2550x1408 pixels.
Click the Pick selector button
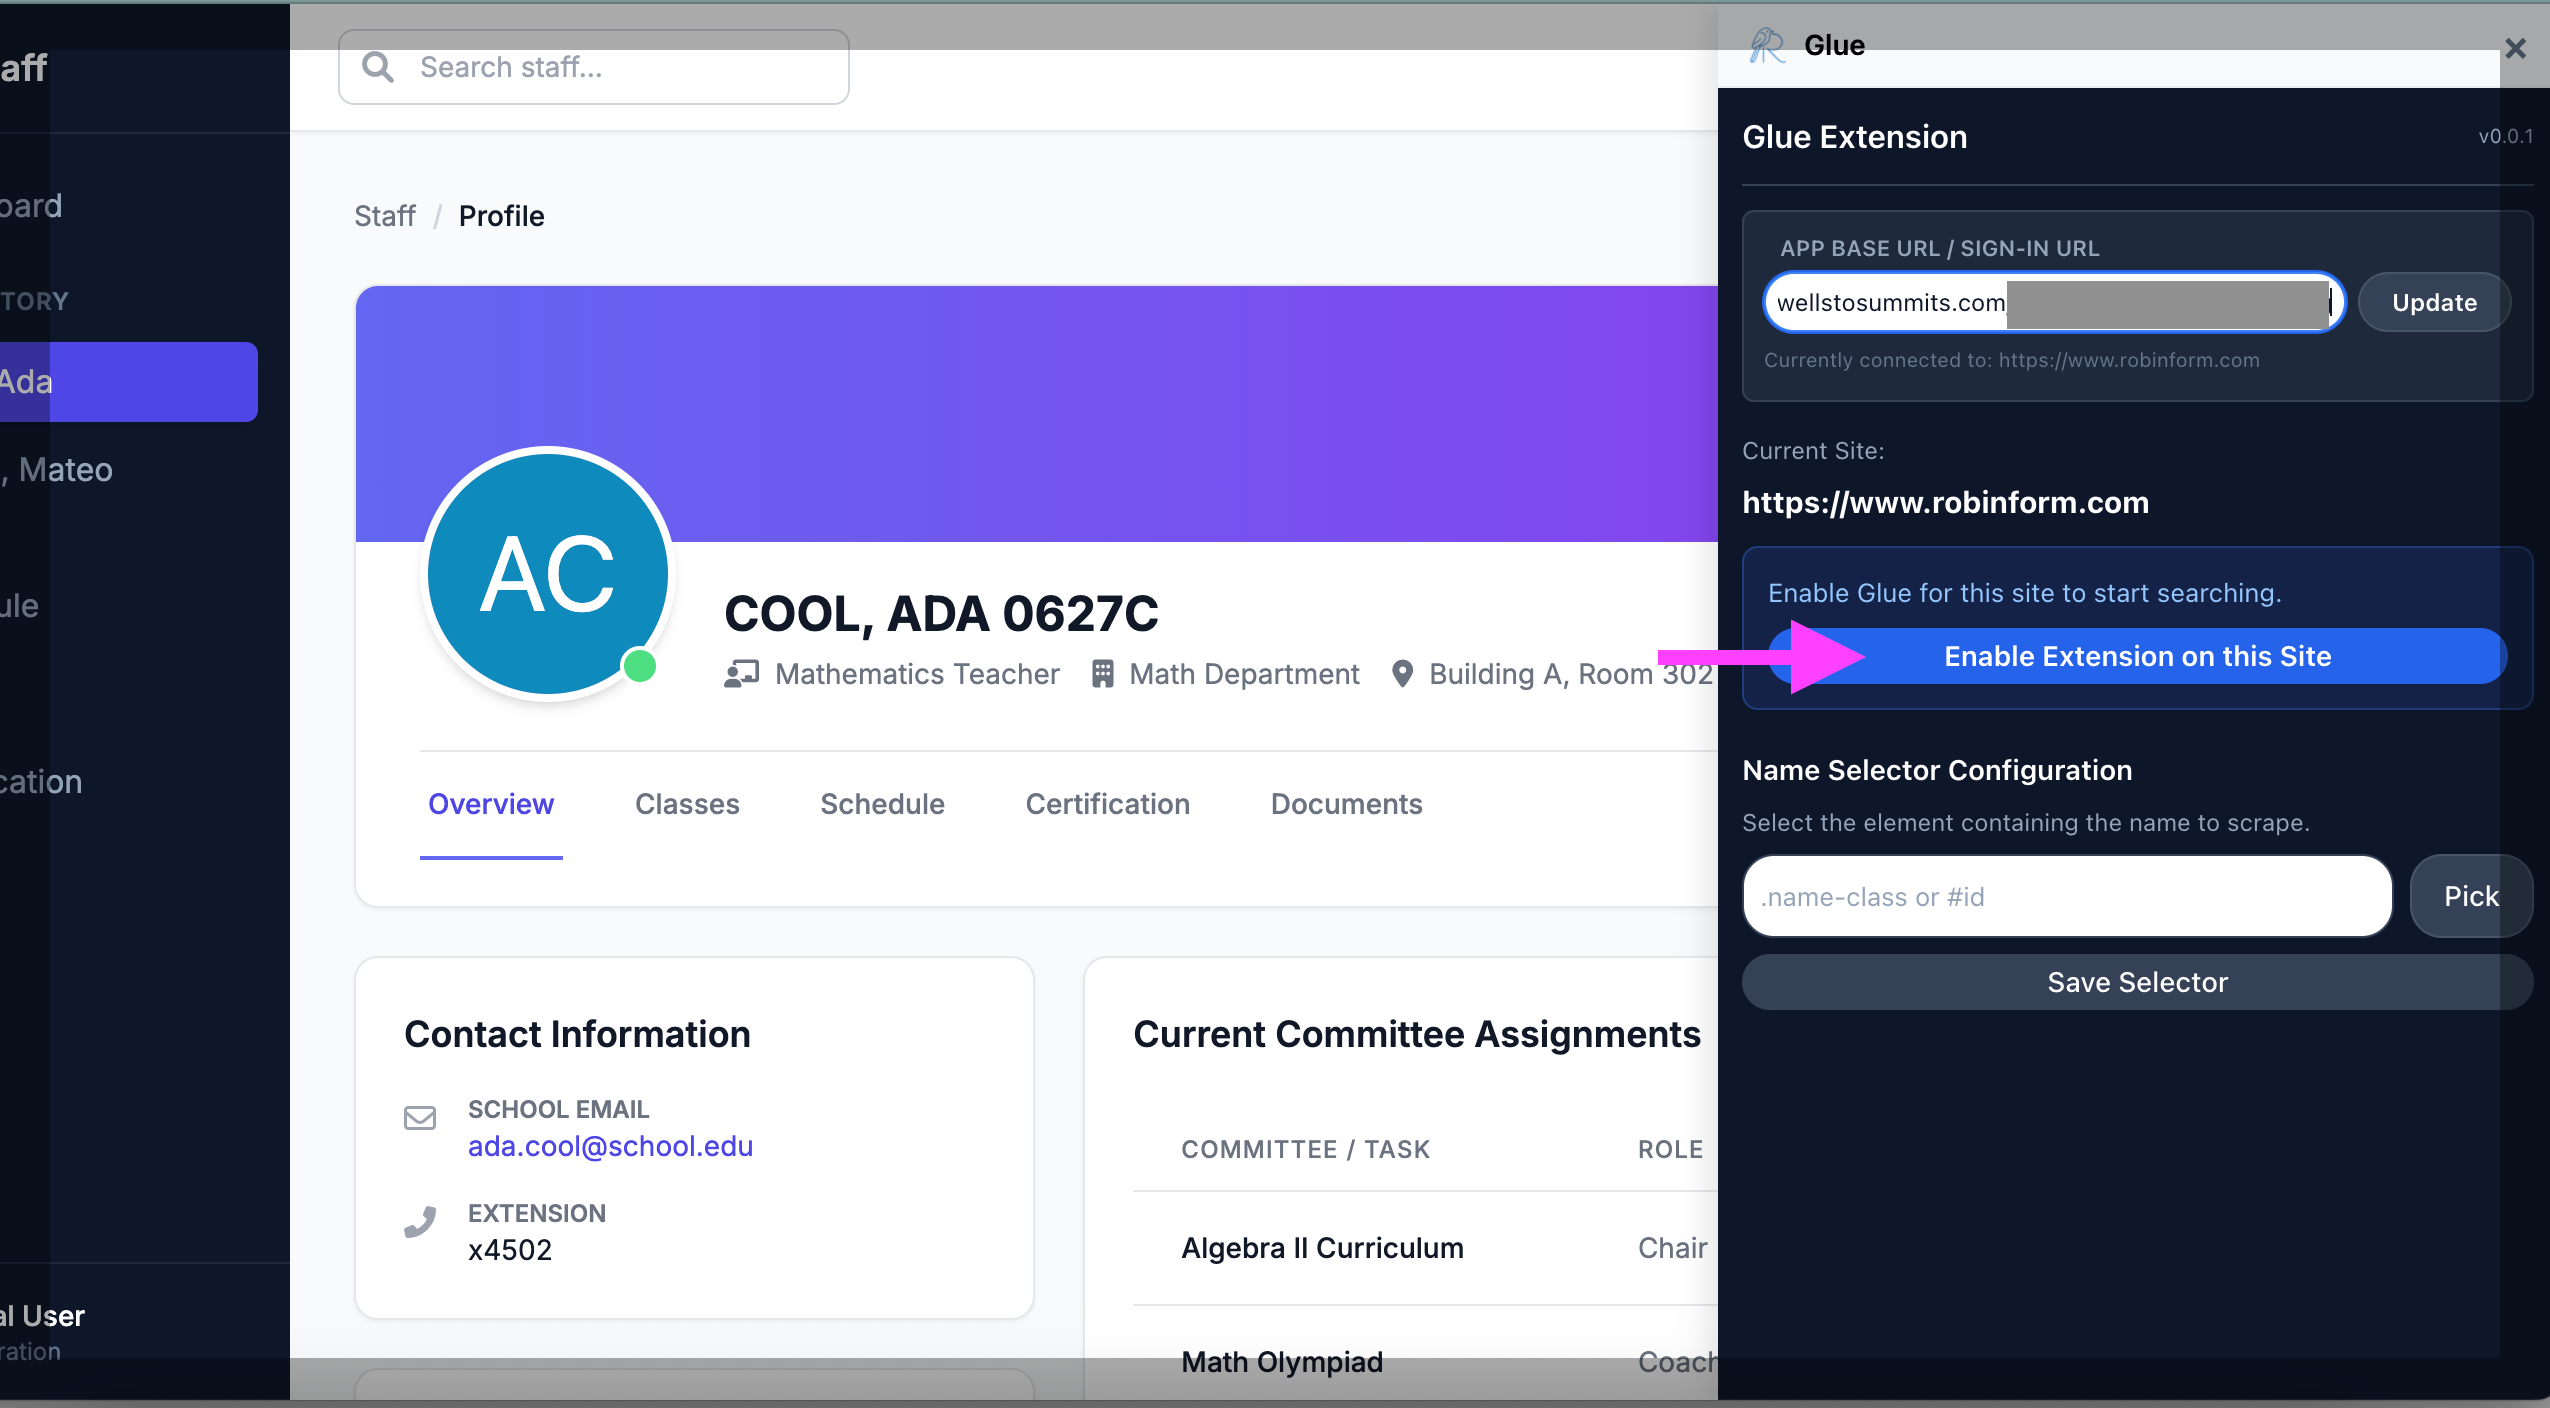(x=2470, y=896)
